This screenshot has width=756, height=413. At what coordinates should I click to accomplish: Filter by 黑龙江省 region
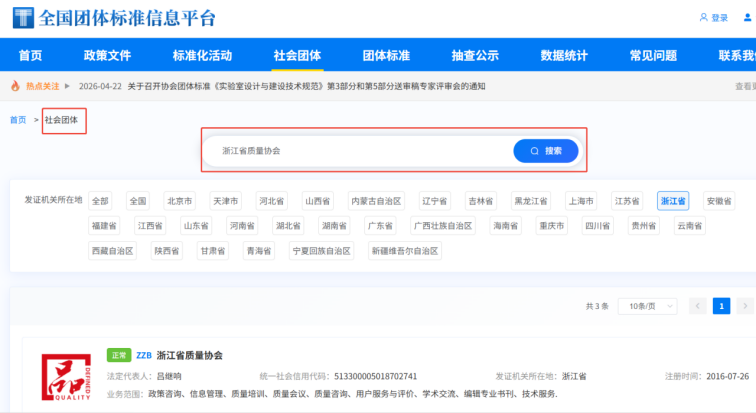(531, 201)
